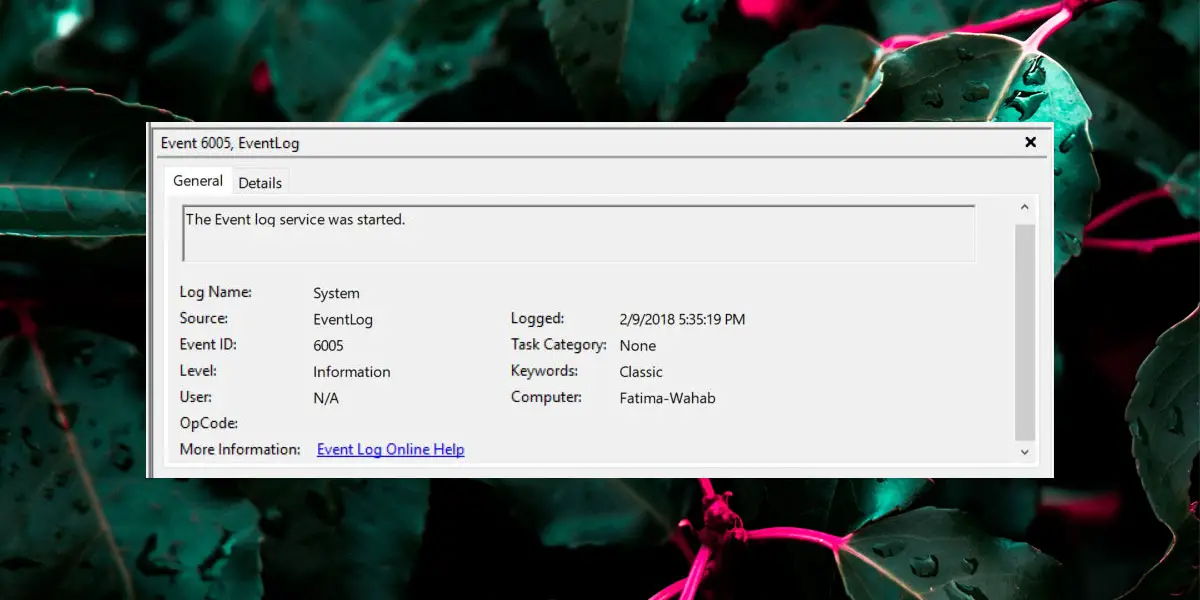Viewport: 1200px width, 600px height.
Task: Select the Log Name value System
Action: click(336, 293)
